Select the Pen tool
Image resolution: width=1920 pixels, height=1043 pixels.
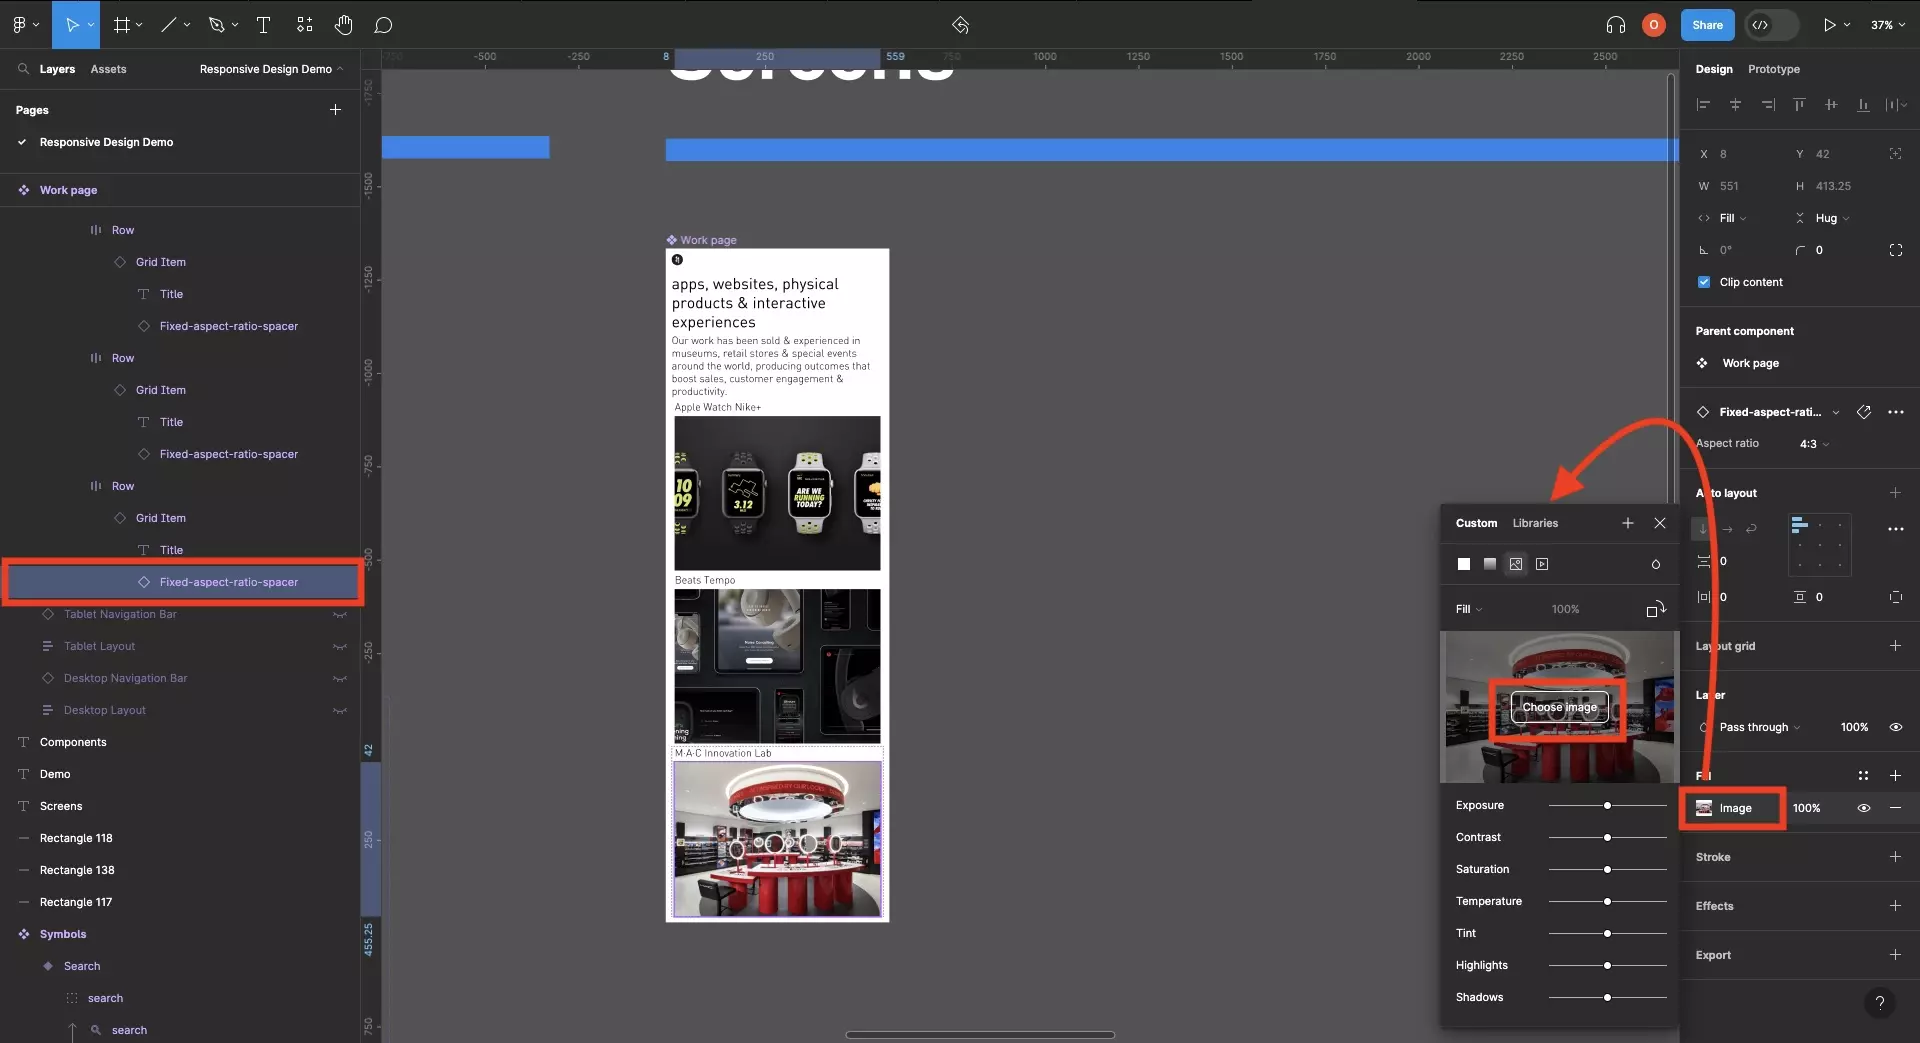[216, 24]
